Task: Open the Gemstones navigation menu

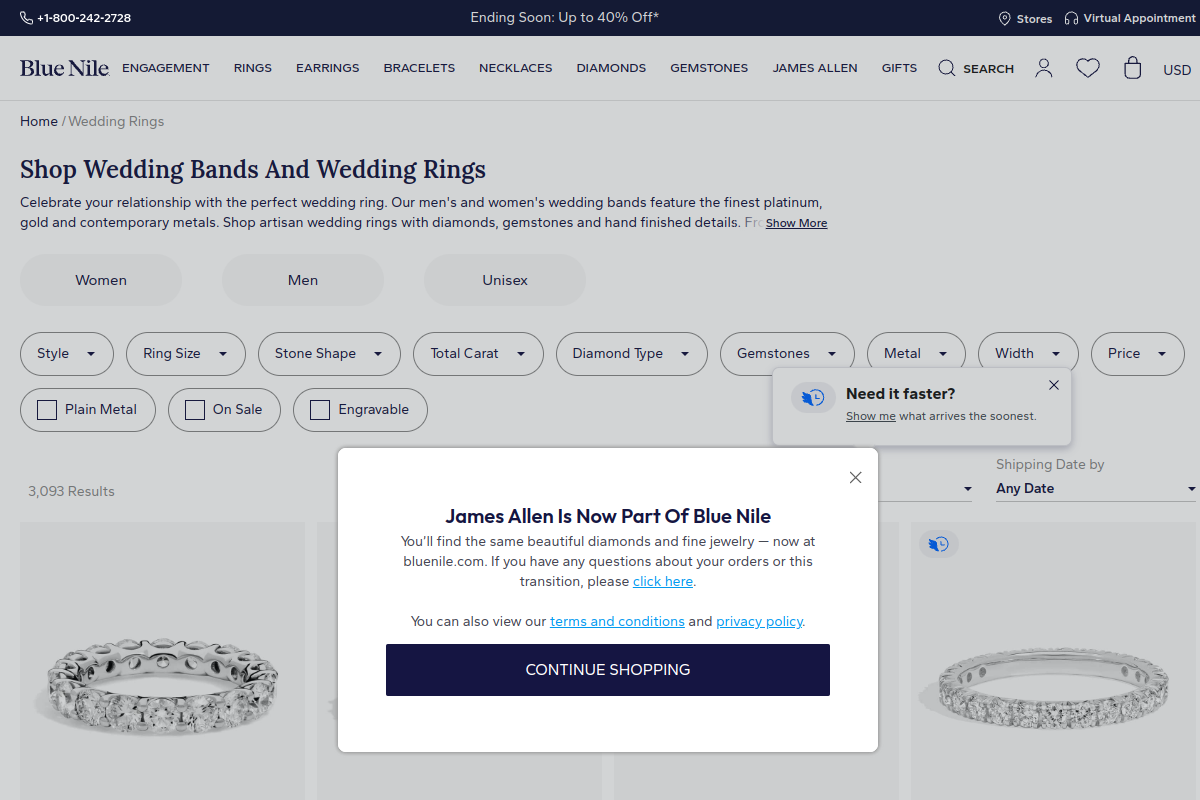Action: click(709, 68)
